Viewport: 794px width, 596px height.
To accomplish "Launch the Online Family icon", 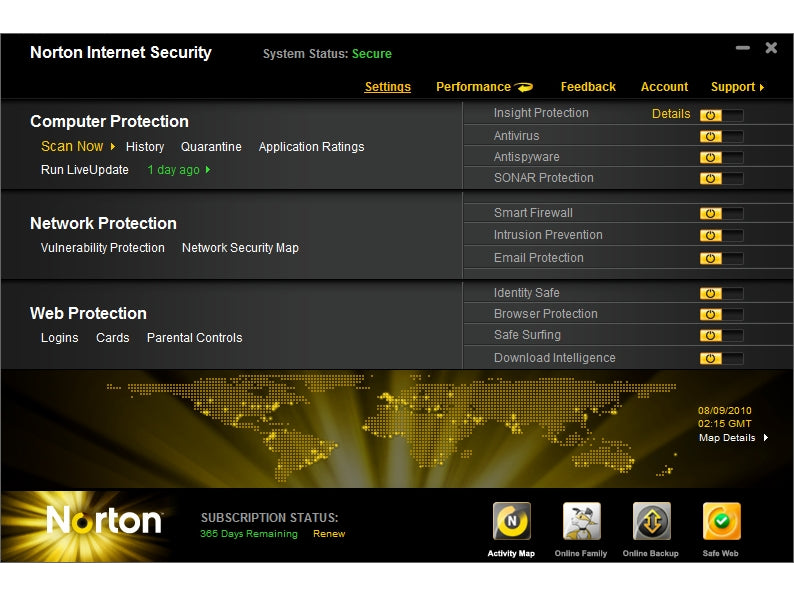I will 581,522.
